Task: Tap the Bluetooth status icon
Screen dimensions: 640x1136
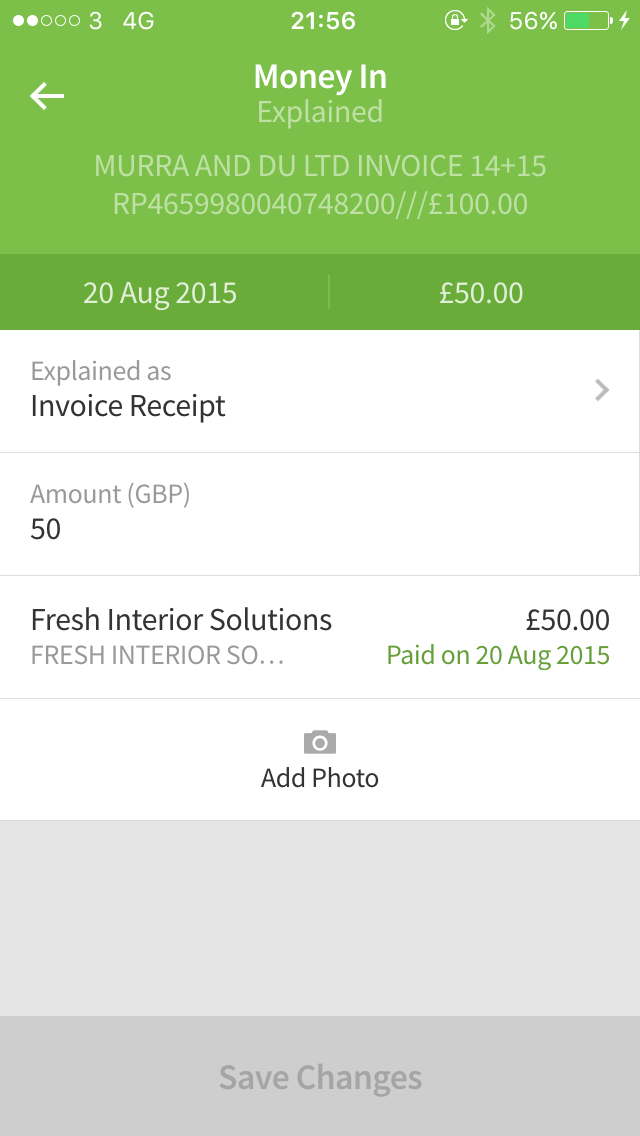Action: click(x=487, y=20)
